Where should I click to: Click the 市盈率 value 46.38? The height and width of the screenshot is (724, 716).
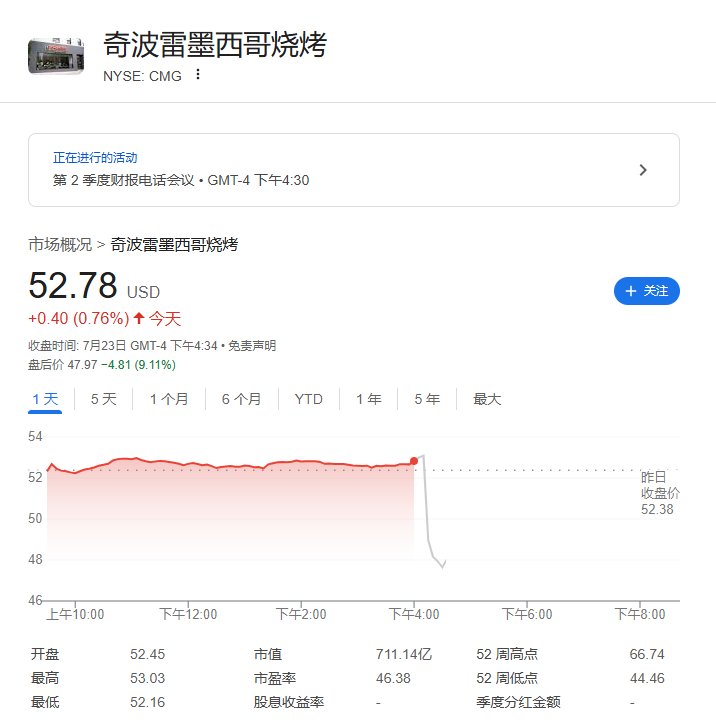(x=393, y=678)
